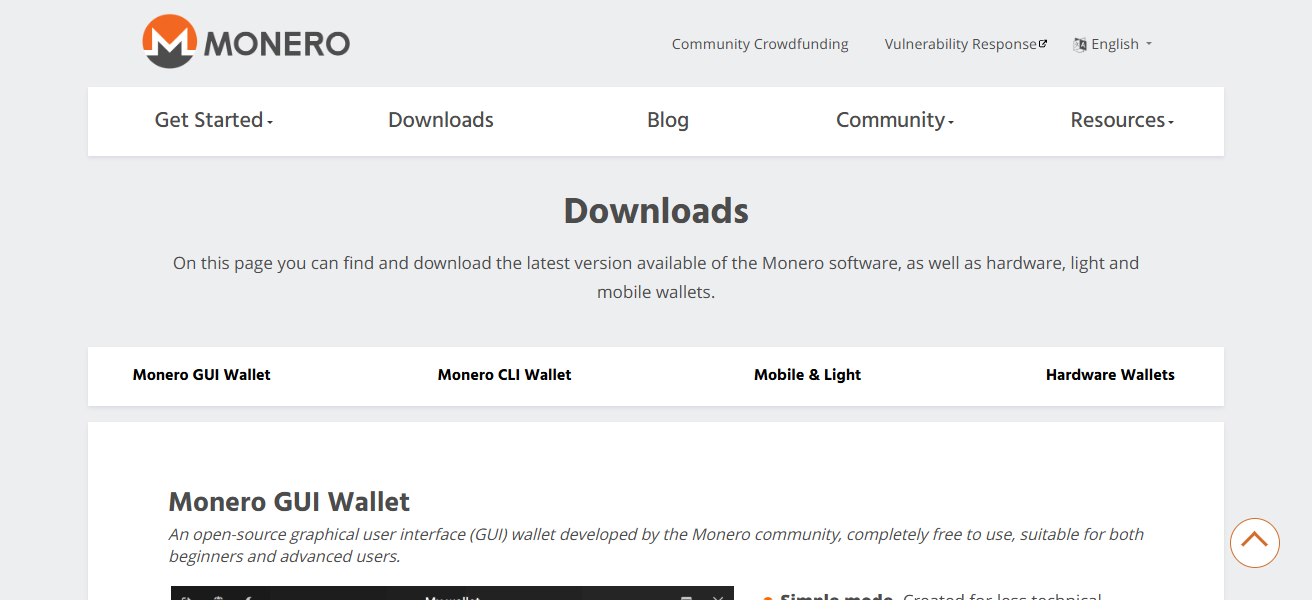Image resolution: width=1312 pixels, height=600 pixels.
Task: Click the intro paragraph about latest version
Action: [656, 278]
